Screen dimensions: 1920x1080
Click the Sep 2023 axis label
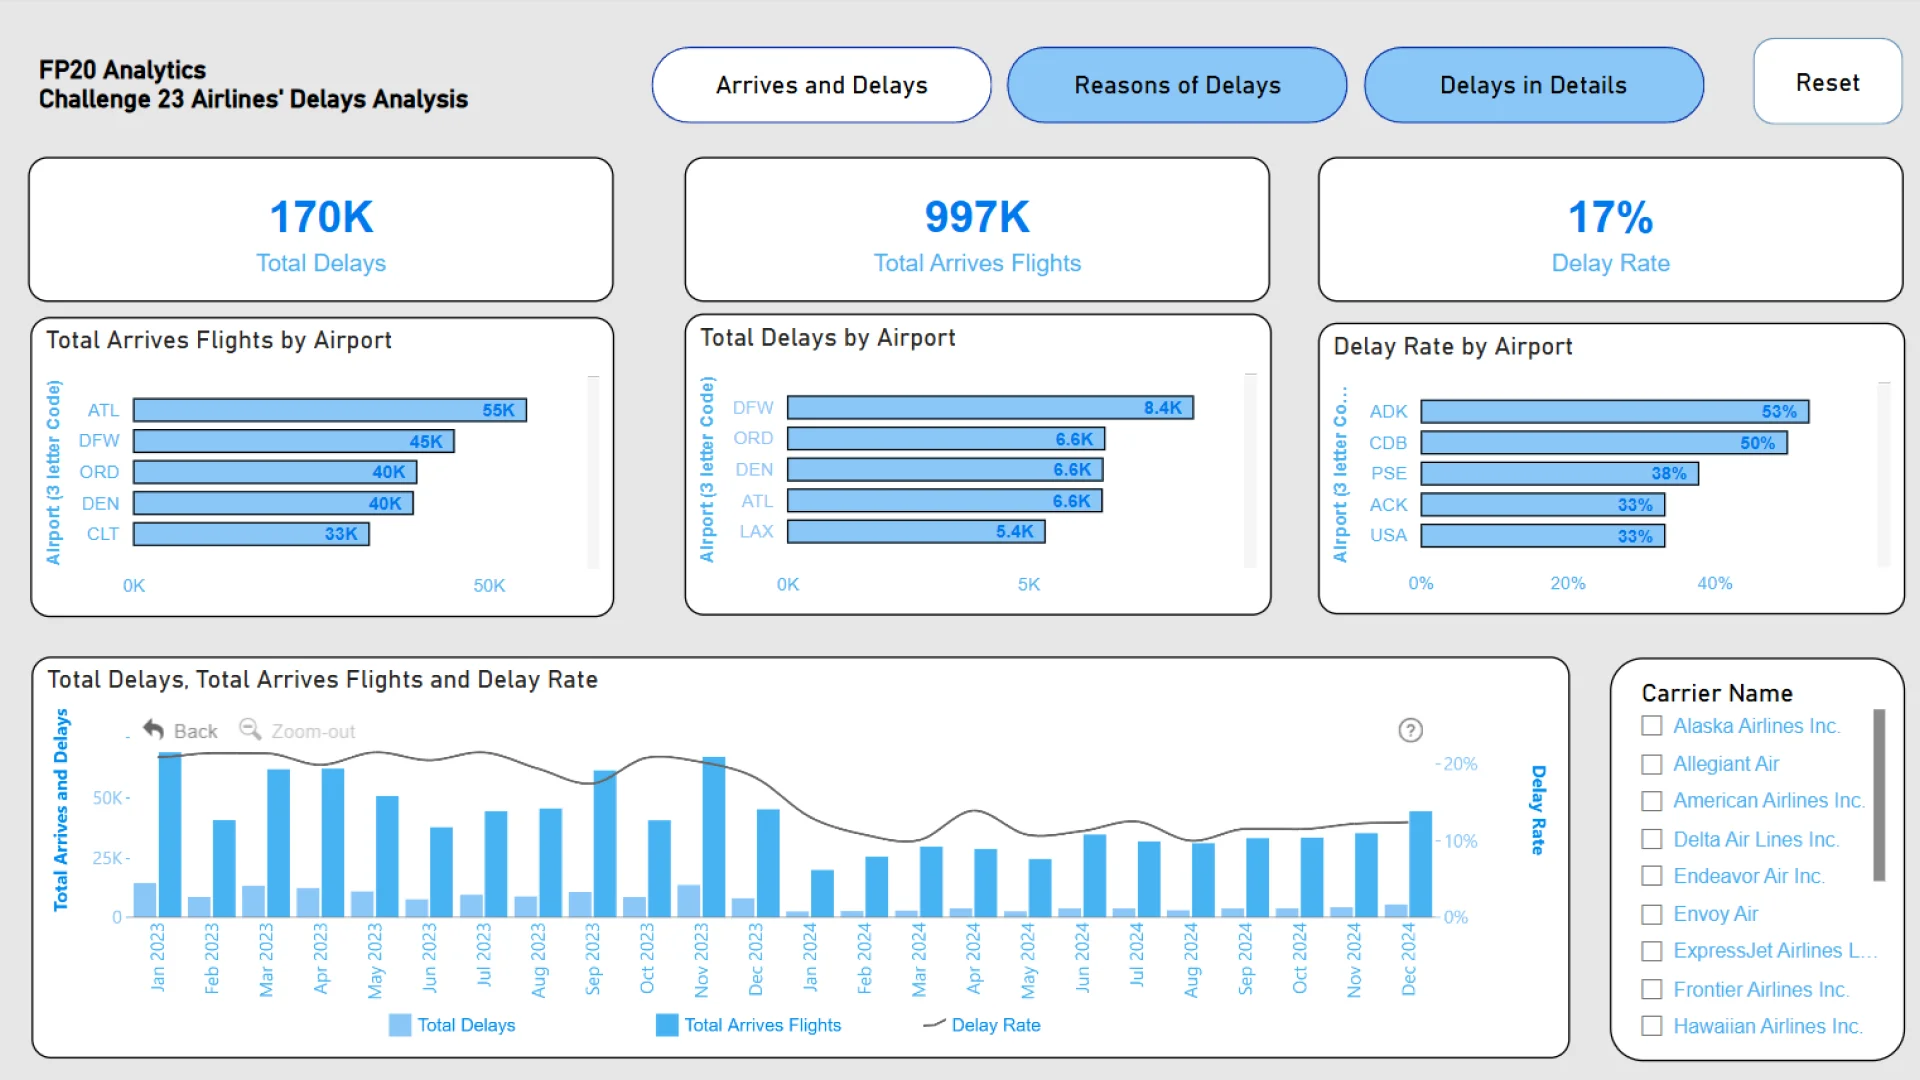(x=593, y=959)
